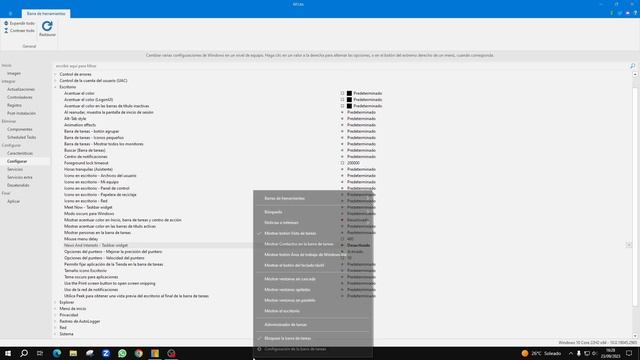640x360 pixels.
Task: Switch to Barra de herramientas ribbon tab
Action: (46, 13)
